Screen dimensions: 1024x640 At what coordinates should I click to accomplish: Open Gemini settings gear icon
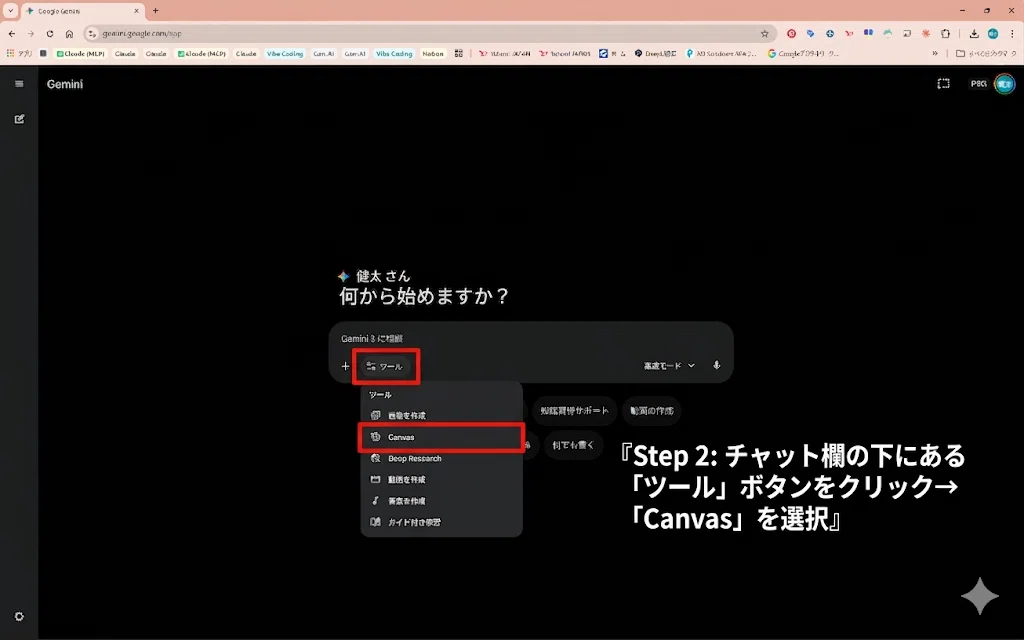click(x=19, y=616)
